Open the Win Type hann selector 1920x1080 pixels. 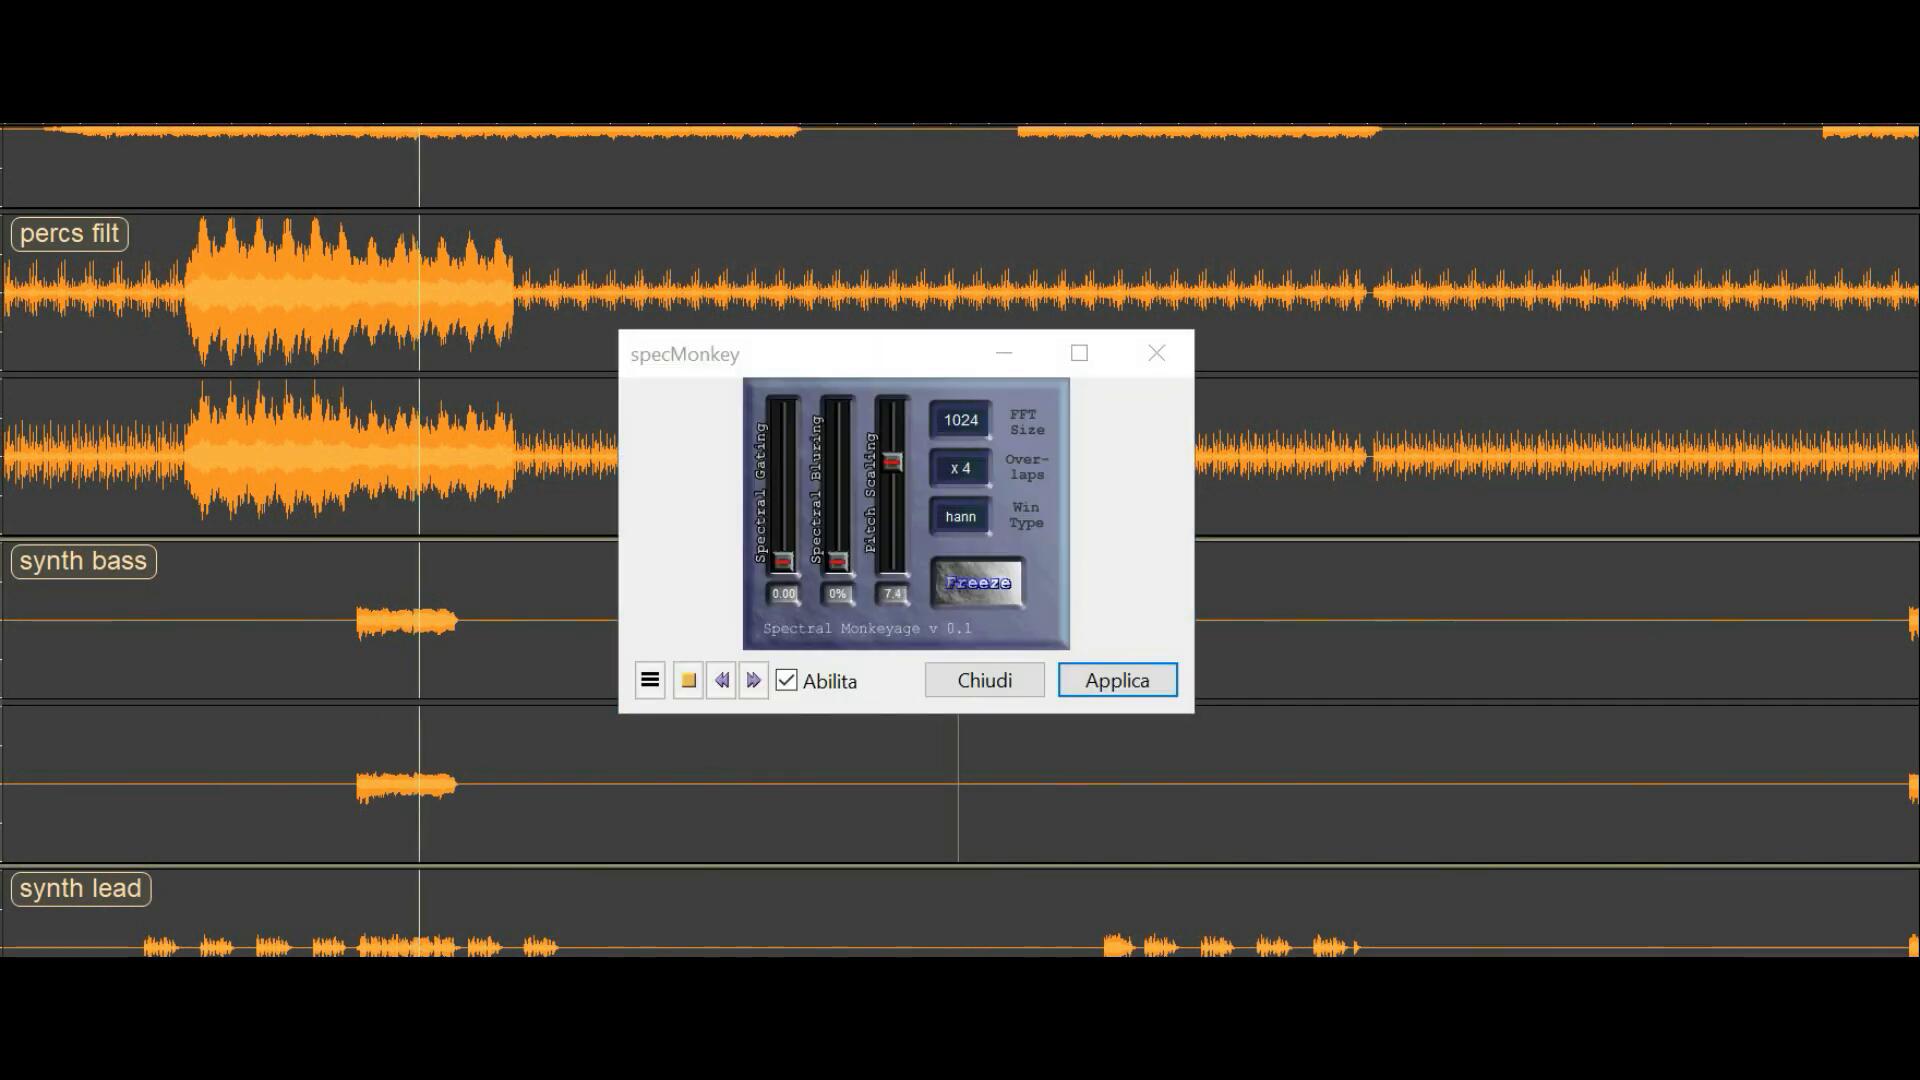960,517
